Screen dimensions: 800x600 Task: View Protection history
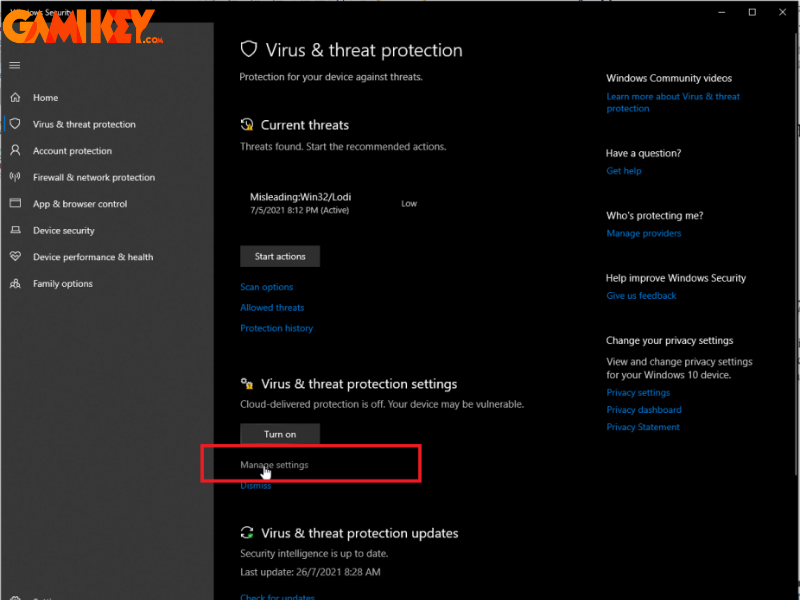276,327
